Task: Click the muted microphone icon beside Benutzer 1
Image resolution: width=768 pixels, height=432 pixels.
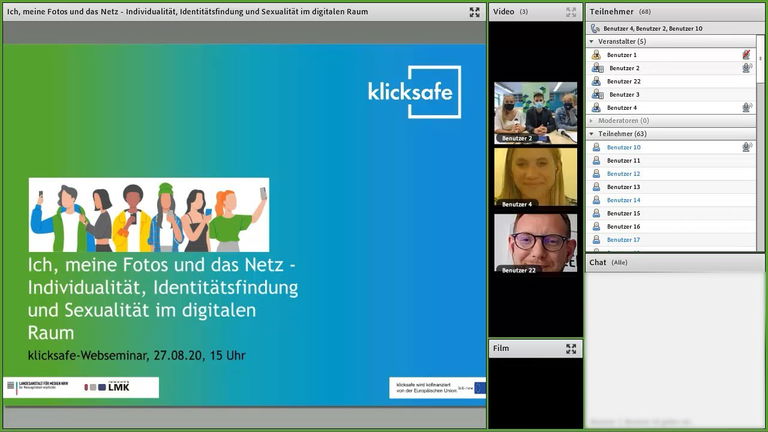Action: (x=746, y=55)
